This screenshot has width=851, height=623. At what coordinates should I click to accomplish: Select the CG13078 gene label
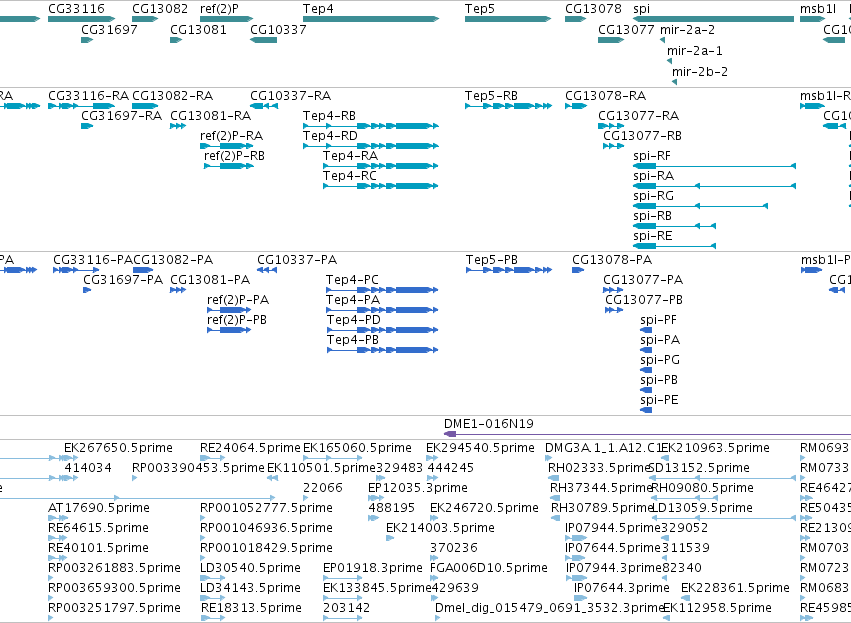pyautogui.click(x=593, y=9)
